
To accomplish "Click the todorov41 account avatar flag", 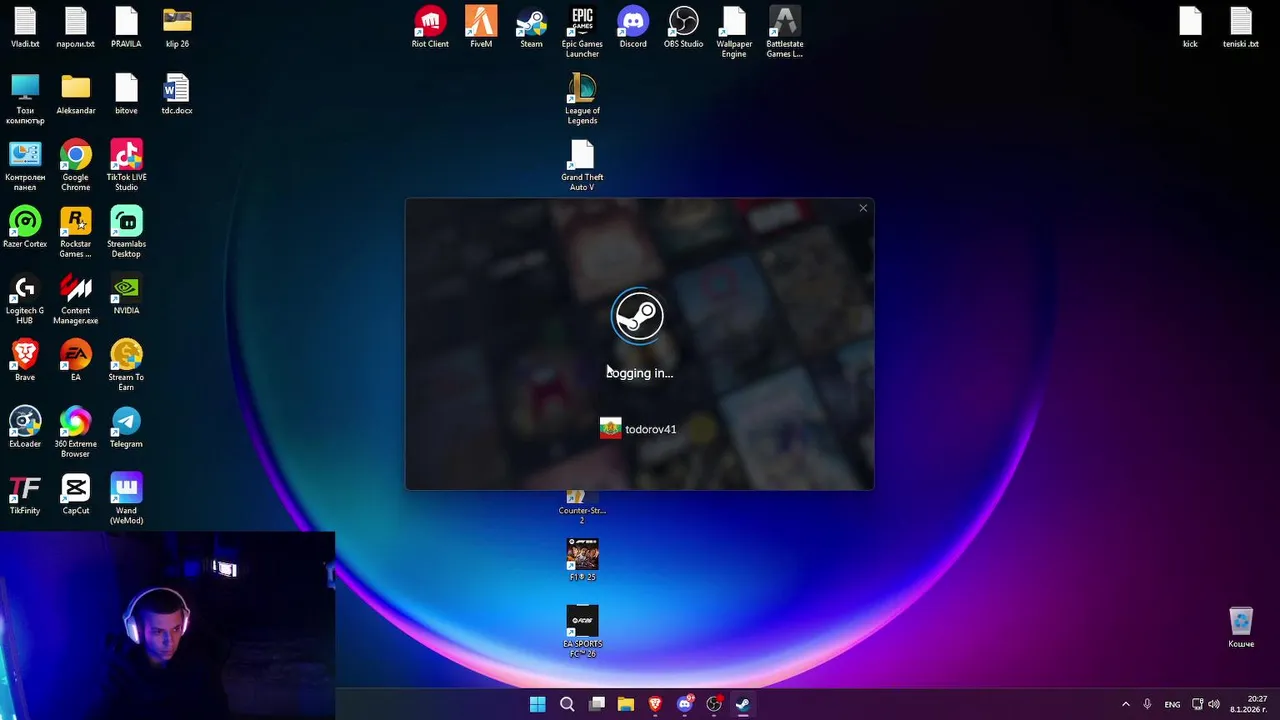I will click(610, 429).
